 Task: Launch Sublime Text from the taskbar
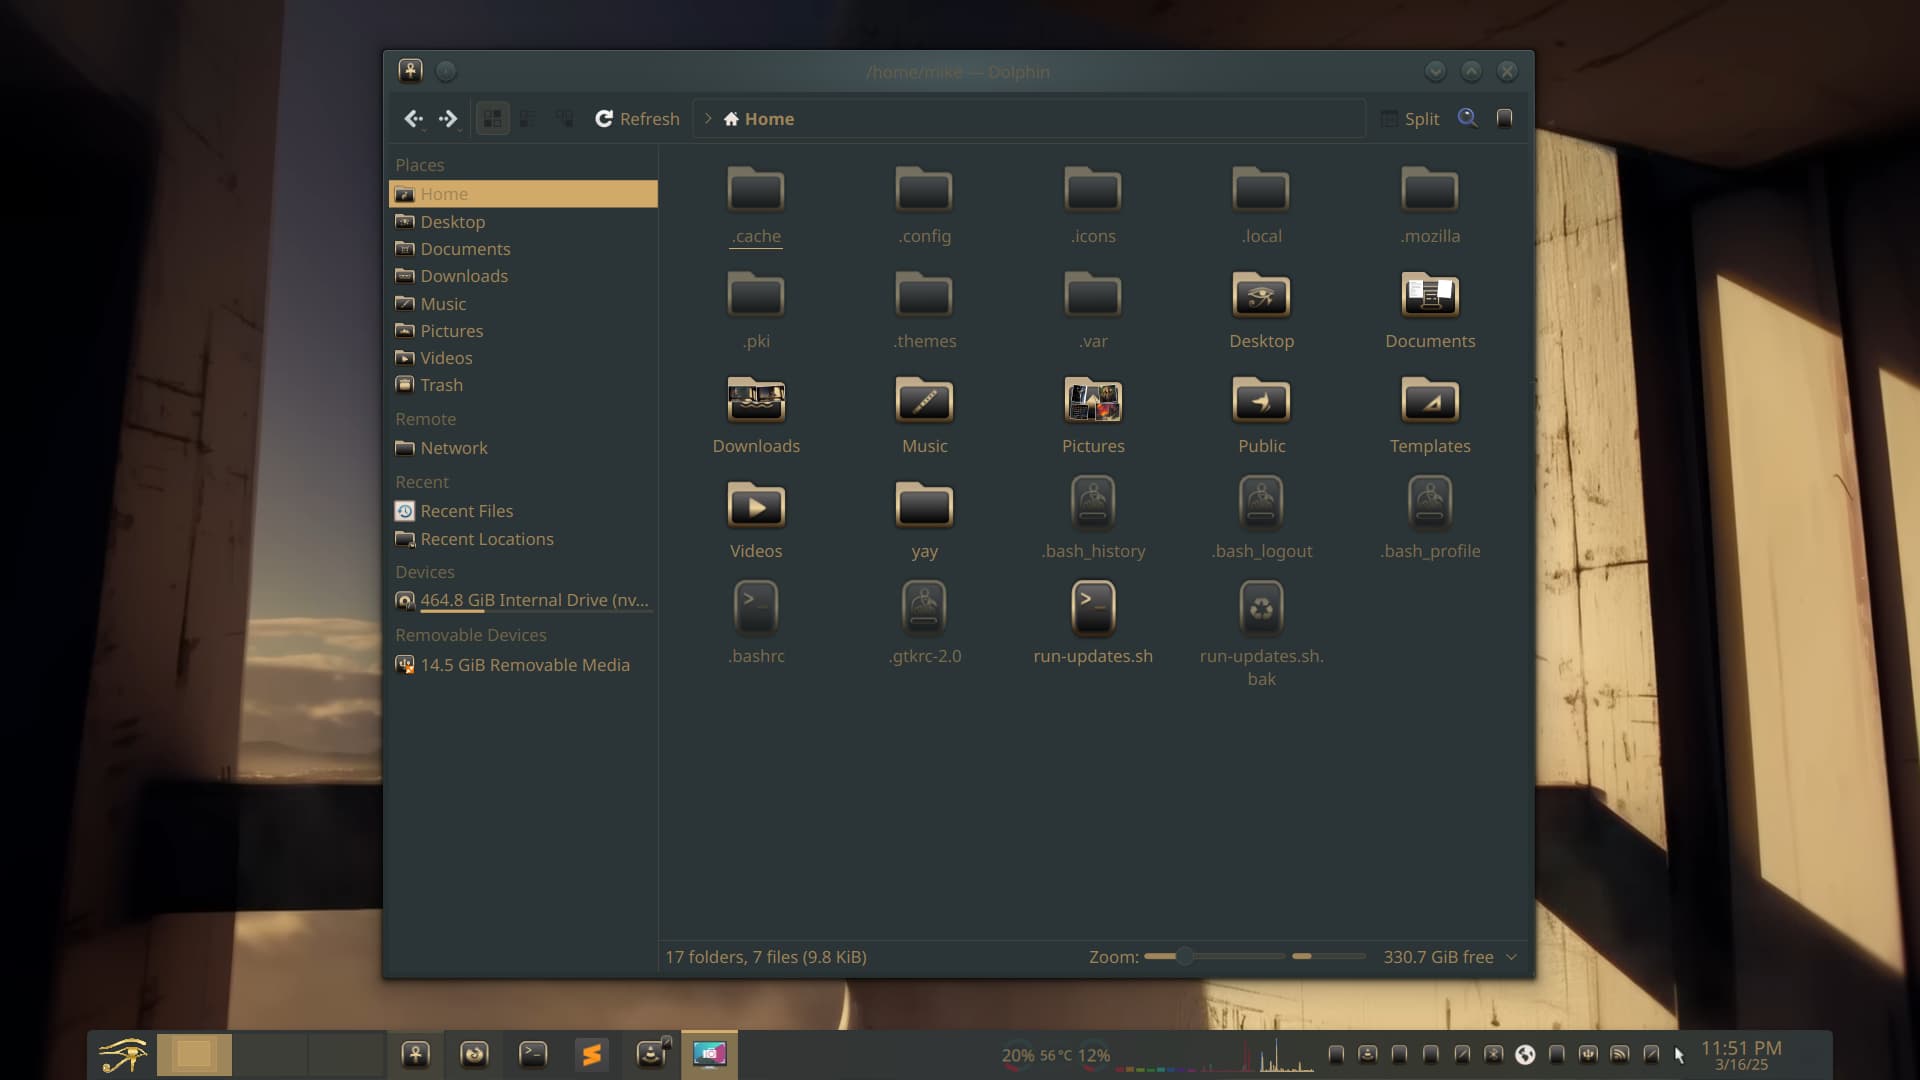coord(592,1054)
